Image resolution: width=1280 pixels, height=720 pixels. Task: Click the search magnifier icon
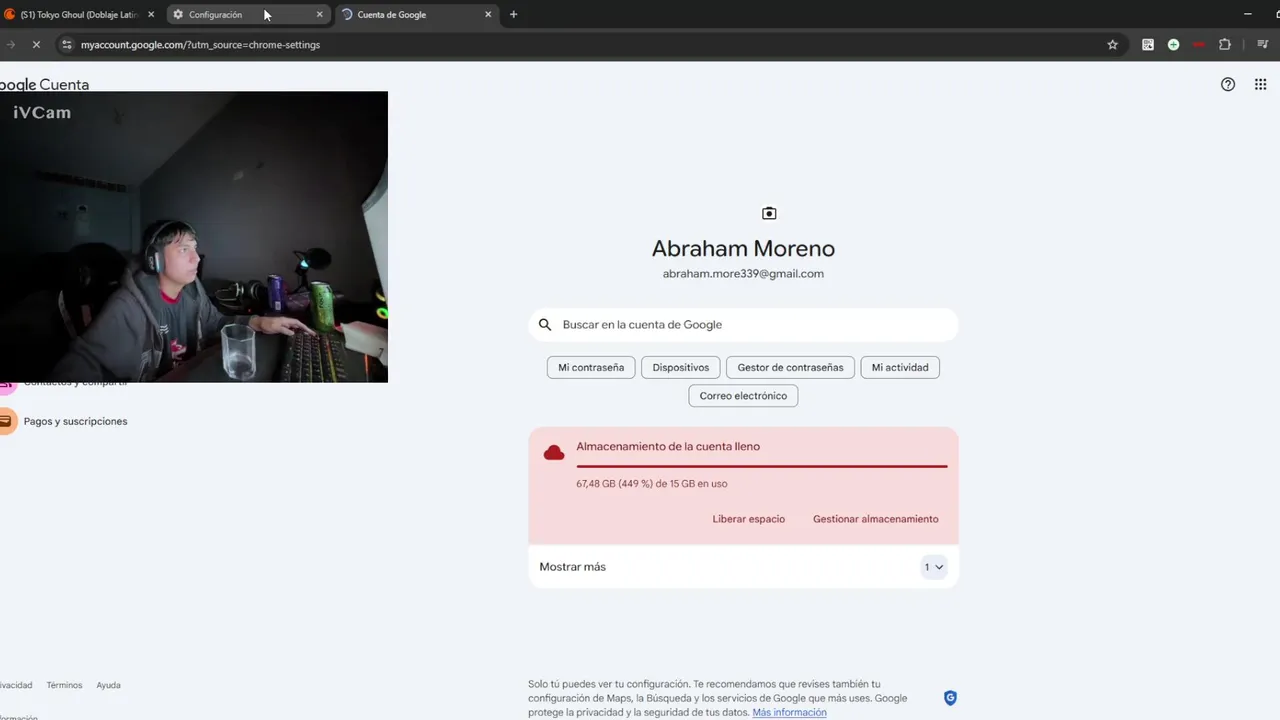(x=545, y=325)
